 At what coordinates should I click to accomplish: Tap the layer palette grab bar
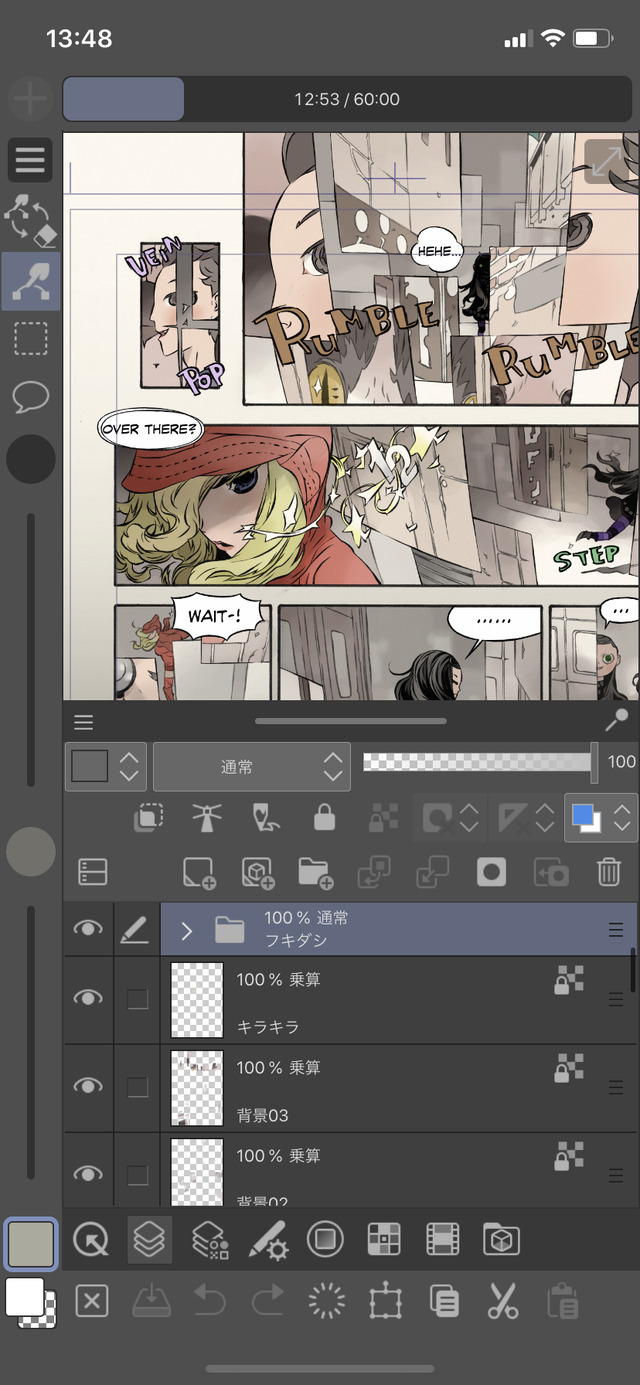pyautogui.click(x=350, y=721)
